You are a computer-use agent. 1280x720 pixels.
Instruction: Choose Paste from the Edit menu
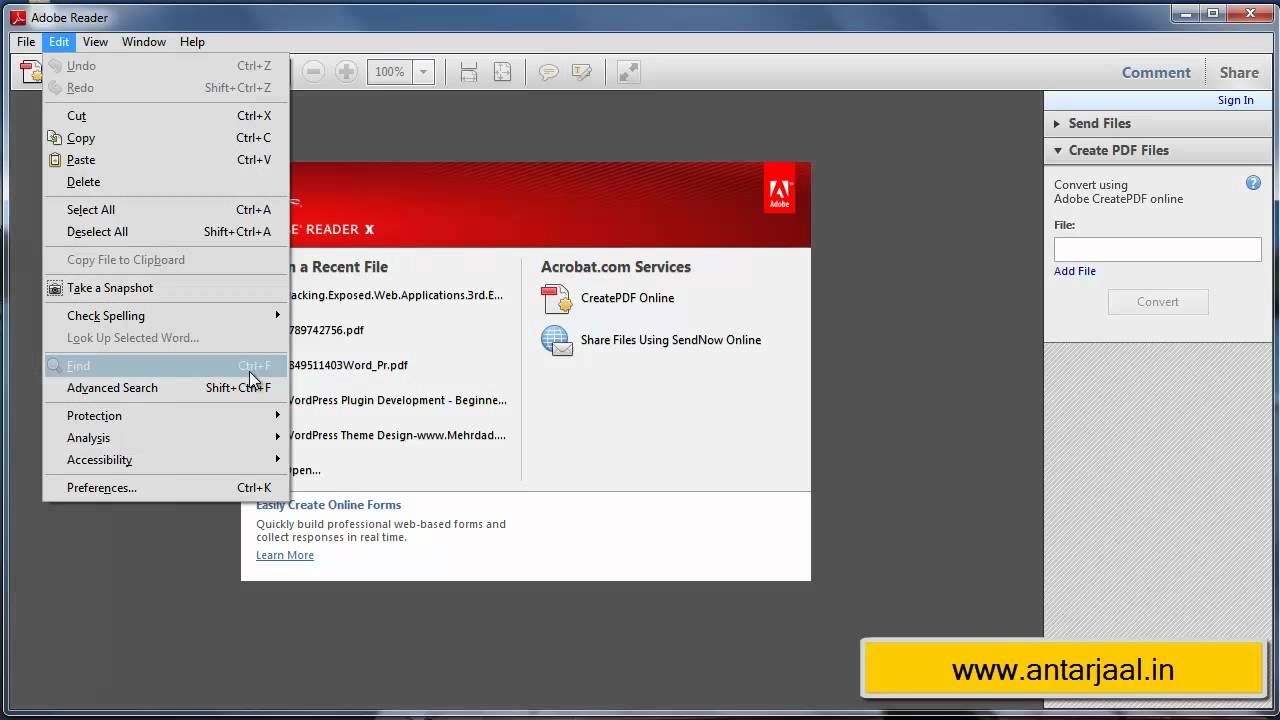pyautogui.click(x=166, y=160)
